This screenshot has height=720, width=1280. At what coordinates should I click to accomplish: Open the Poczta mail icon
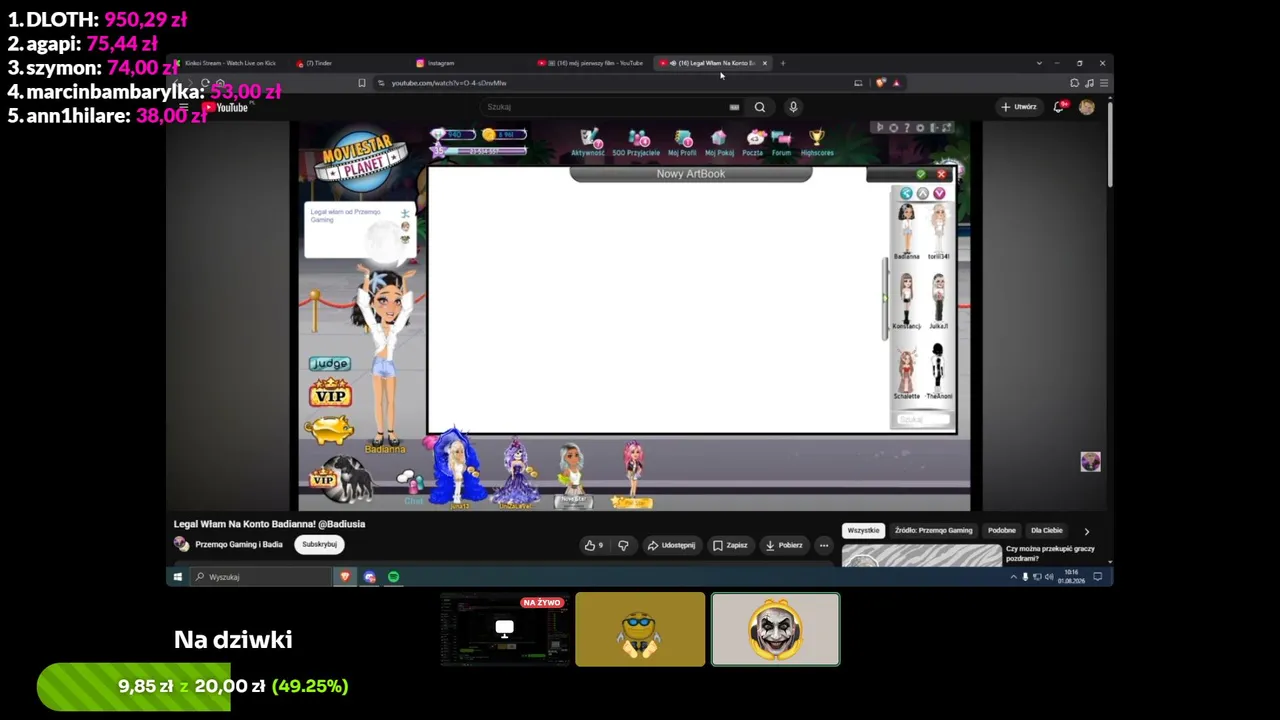[753, 142]
